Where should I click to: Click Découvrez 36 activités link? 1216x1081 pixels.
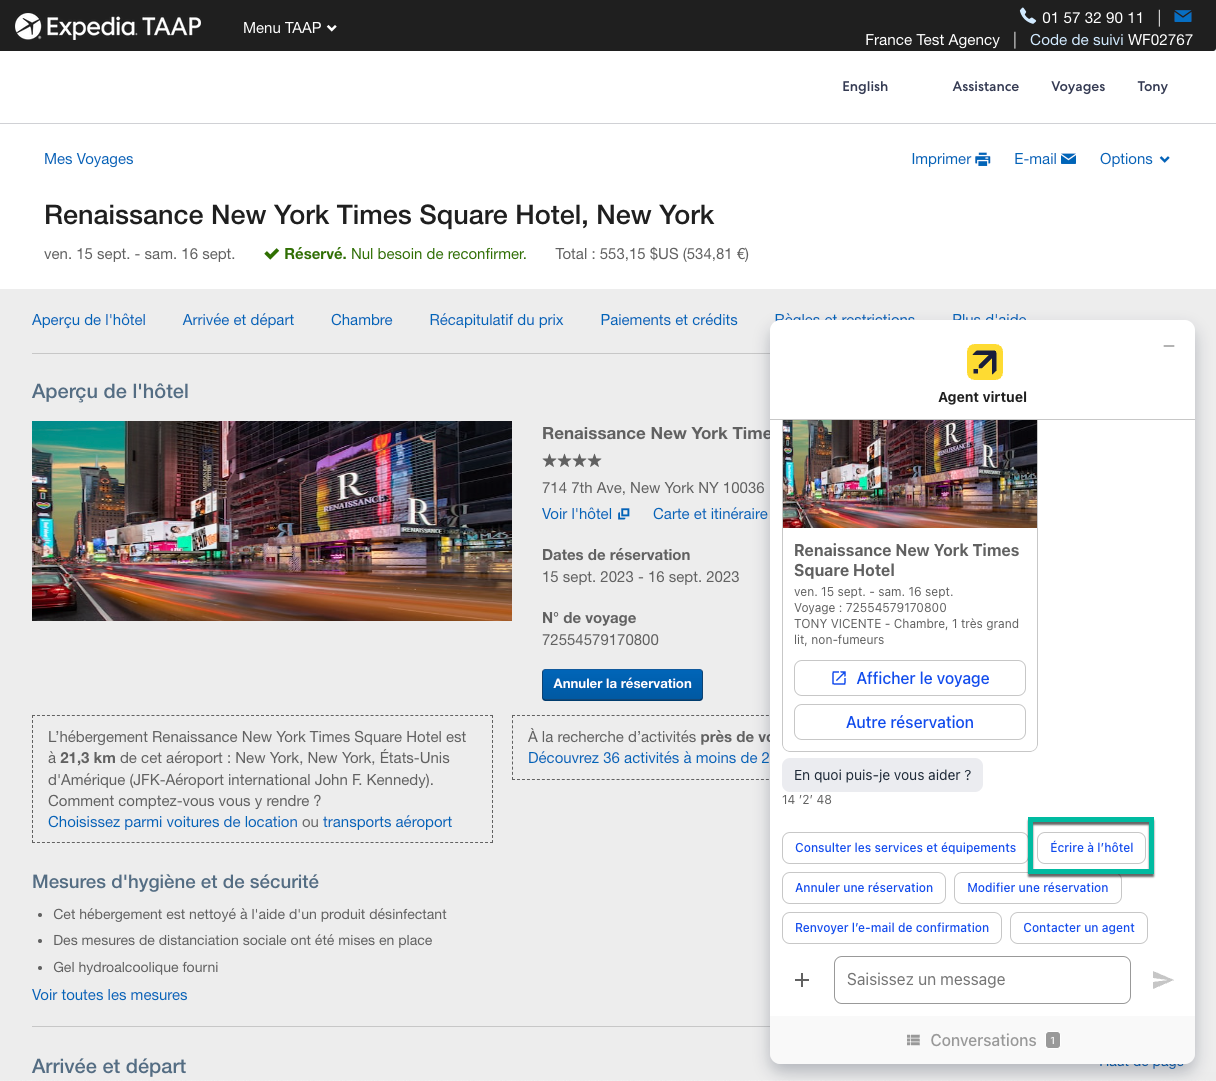pos(649,758)
